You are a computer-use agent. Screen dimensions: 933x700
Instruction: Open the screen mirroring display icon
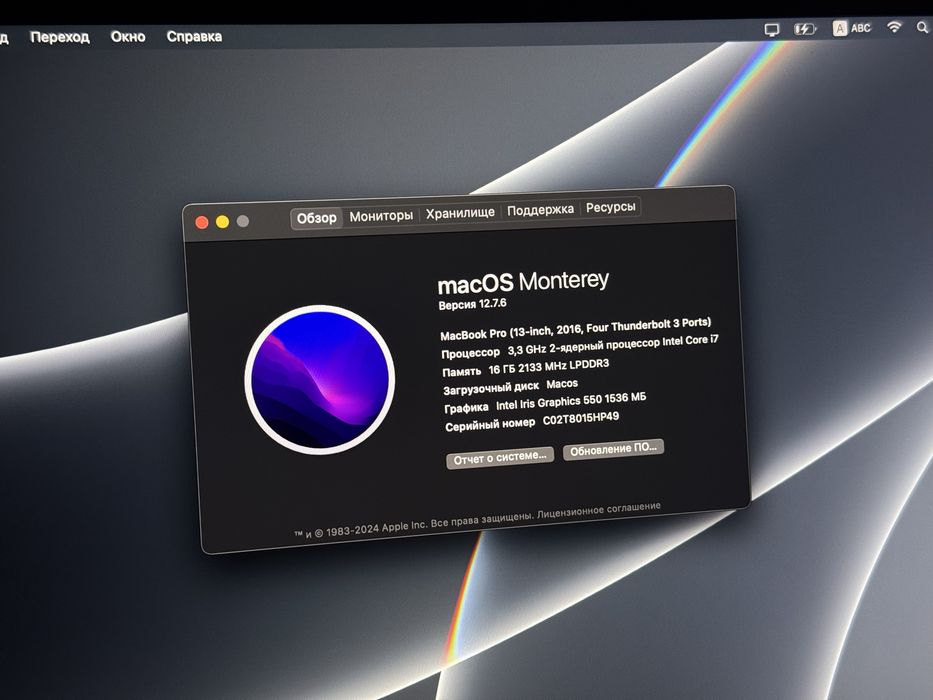tap(772, 30)
